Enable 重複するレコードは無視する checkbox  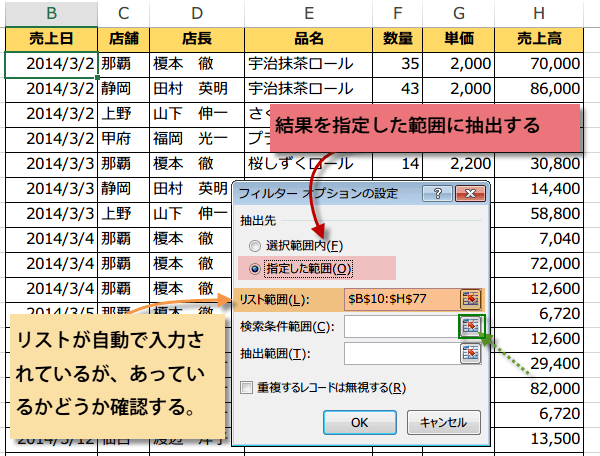click(246, 388)
